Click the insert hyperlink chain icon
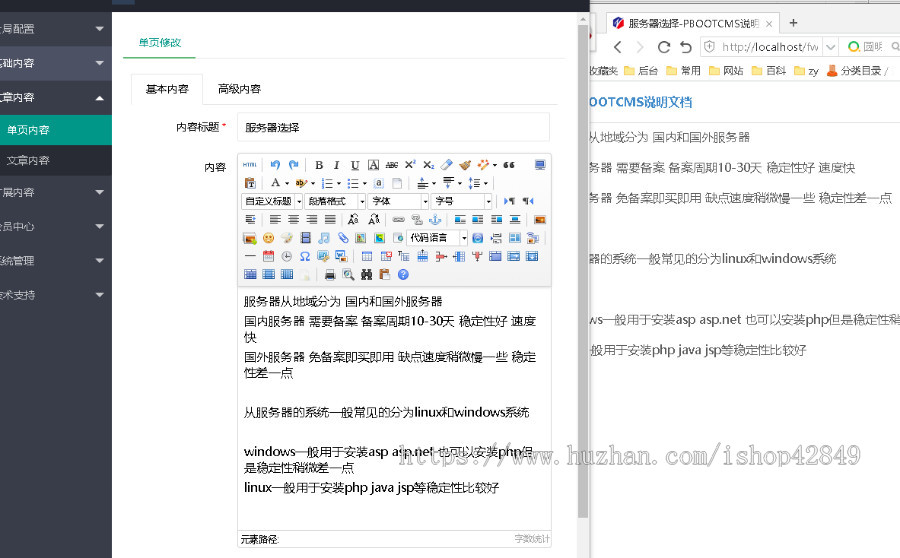 [398, 219]
